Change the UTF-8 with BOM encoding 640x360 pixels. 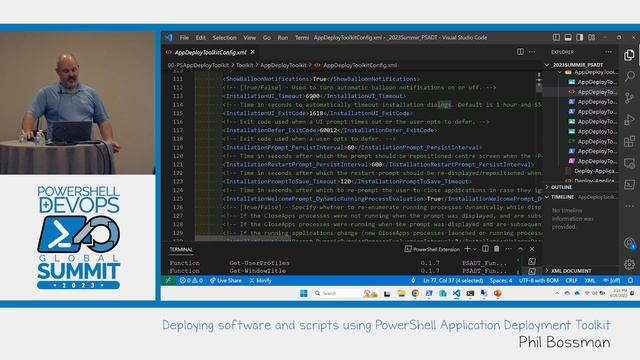click(539, 280)
